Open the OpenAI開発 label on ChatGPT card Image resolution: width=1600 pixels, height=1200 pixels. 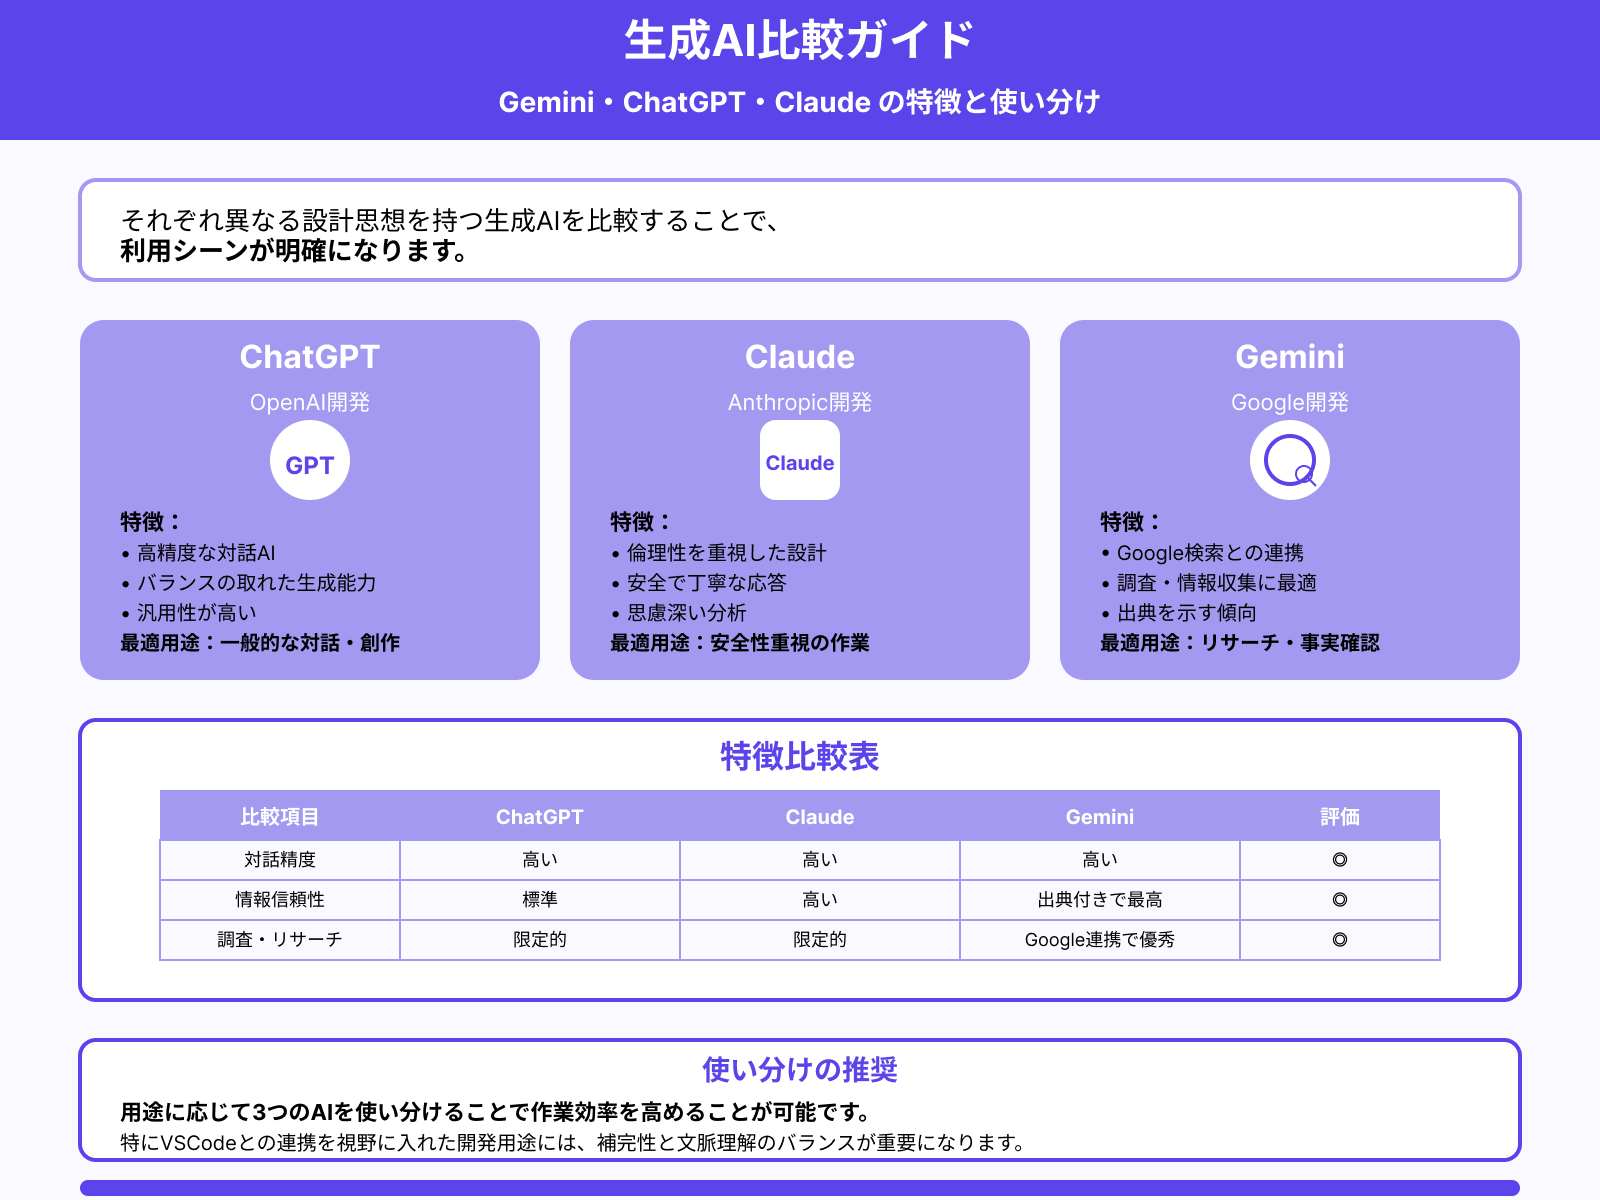[310, 403]
